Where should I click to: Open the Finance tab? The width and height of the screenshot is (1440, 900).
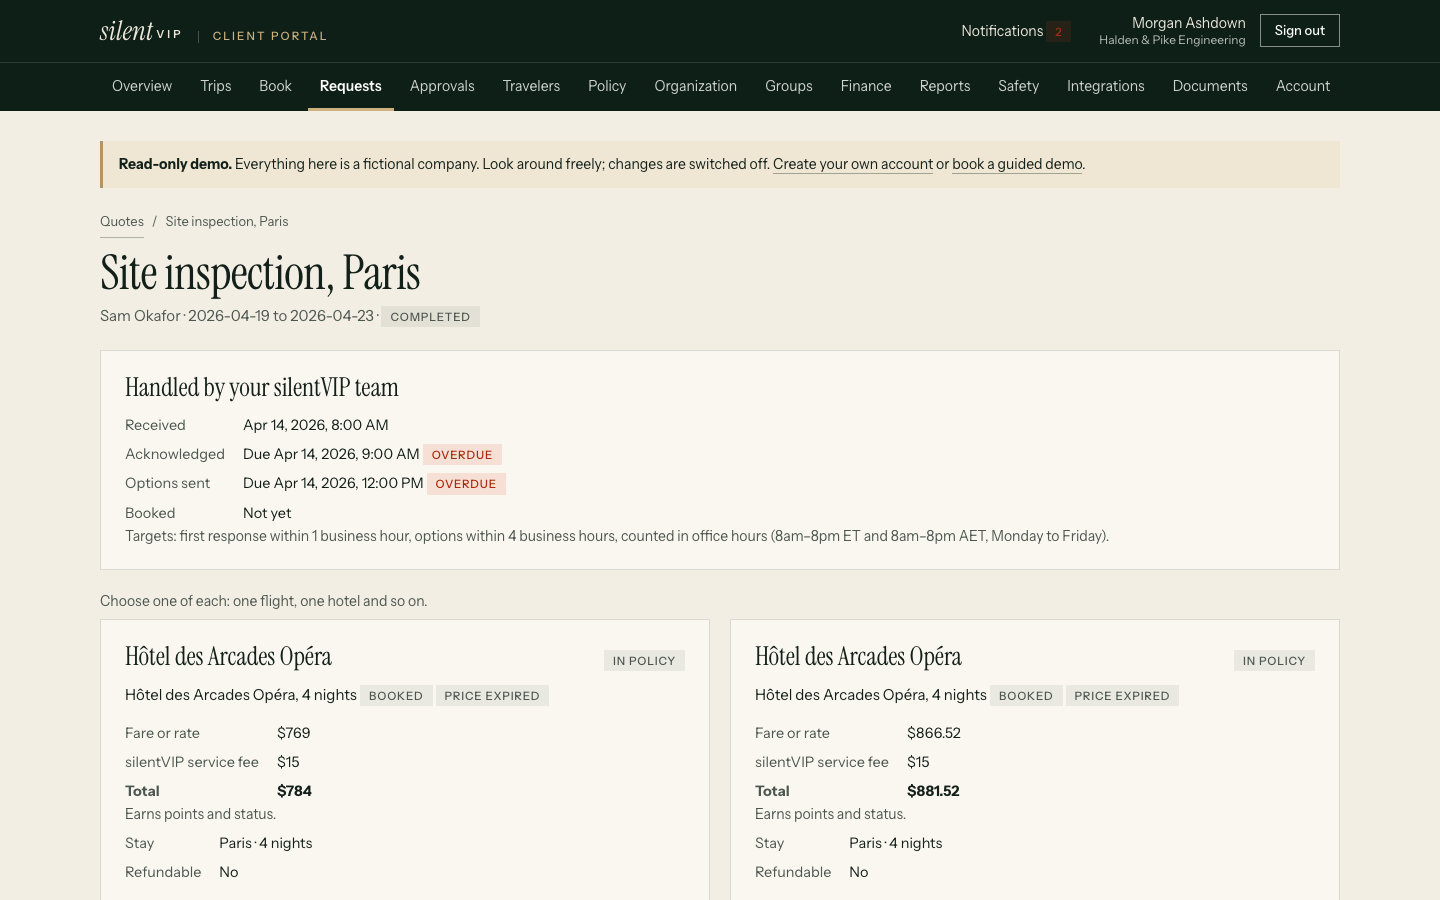tap(866, 86)
